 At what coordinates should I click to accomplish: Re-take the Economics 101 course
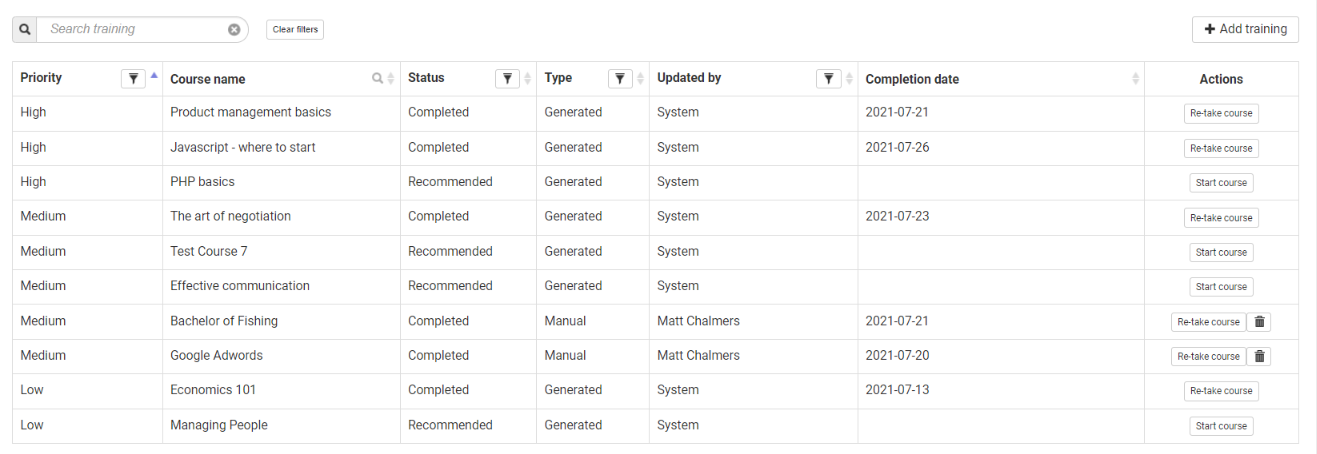1221,391
